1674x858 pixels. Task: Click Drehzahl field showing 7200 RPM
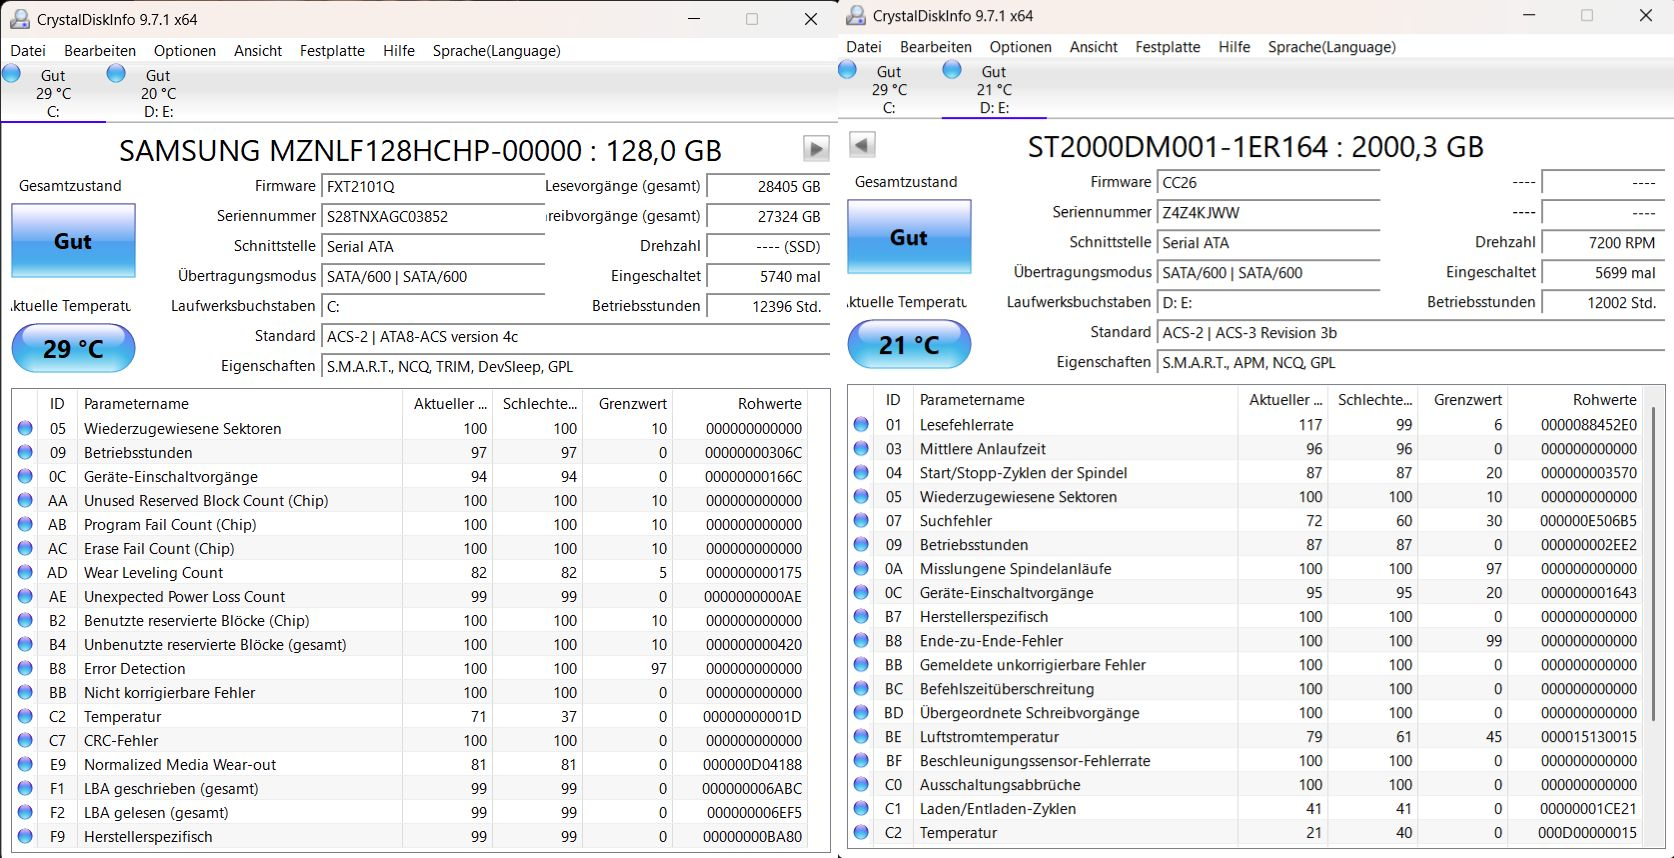(1603, 243)
